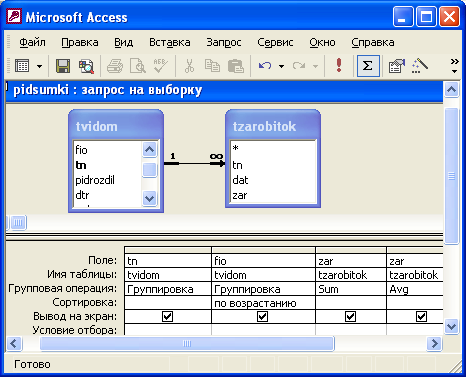466x377 pixels.
Task: Click the tn Поле cell in grid
Action: click(x=168, y=261)
